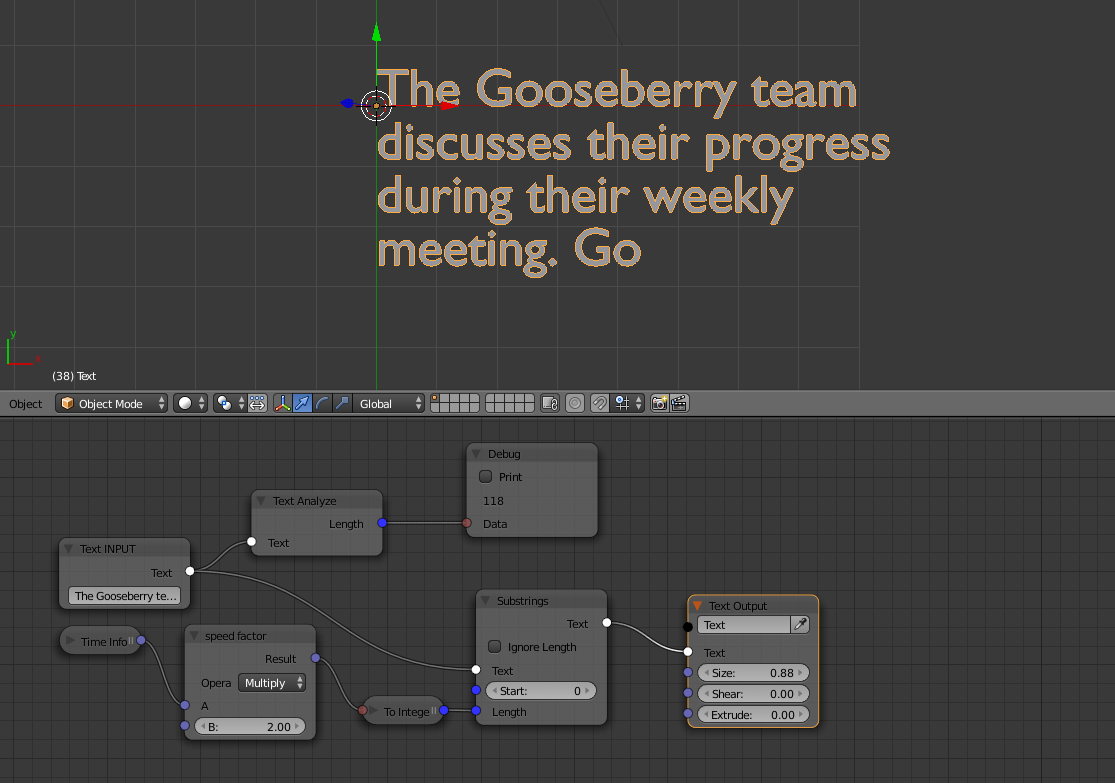Viewport: 1115px width, 783px height.
Task: Click the 3D cursor at the text origin
Action: point(376,106)
